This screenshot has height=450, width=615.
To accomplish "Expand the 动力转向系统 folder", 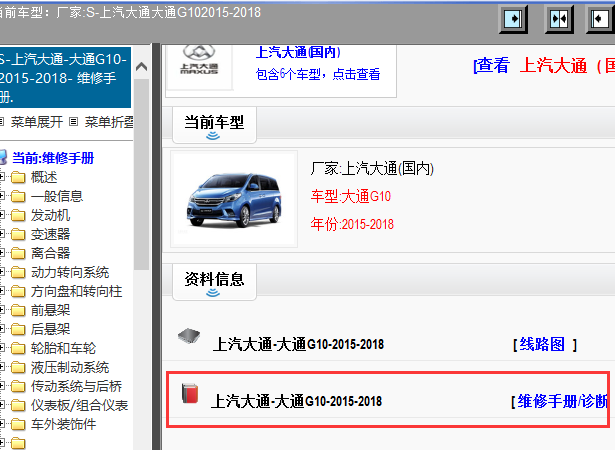I will click(2, 272).
